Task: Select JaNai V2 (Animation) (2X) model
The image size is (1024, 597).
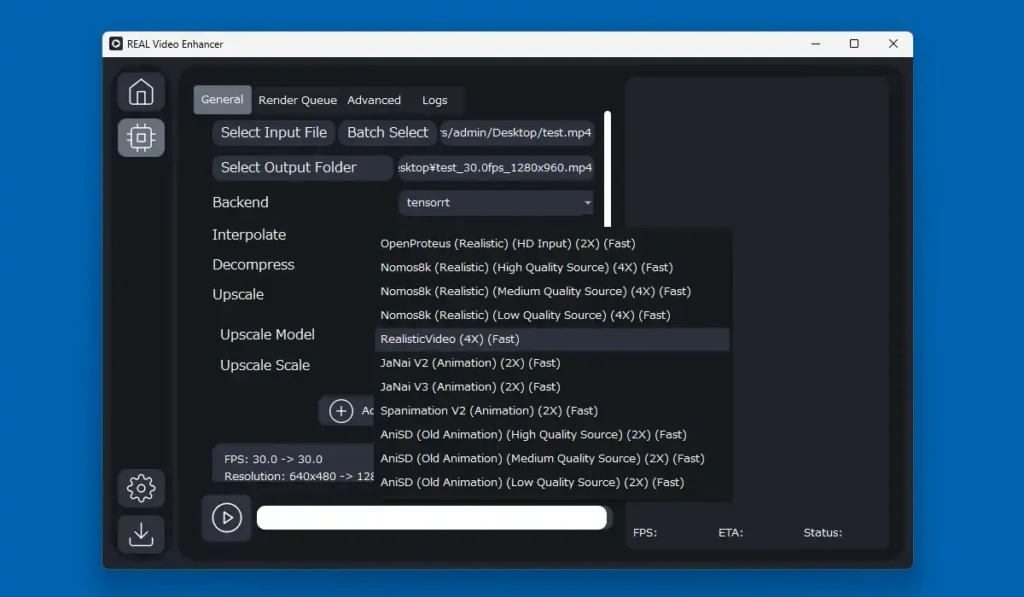Action: (552, 363)
